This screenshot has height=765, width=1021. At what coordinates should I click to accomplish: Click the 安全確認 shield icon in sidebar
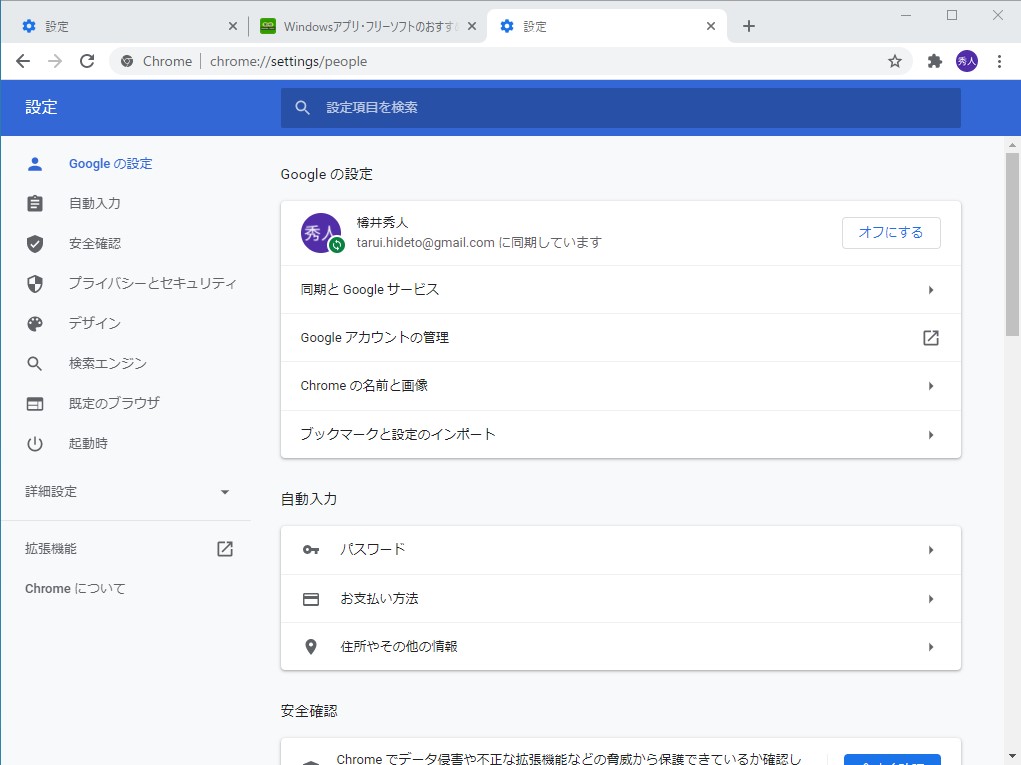pyautogui.click(x=35, y=243)
